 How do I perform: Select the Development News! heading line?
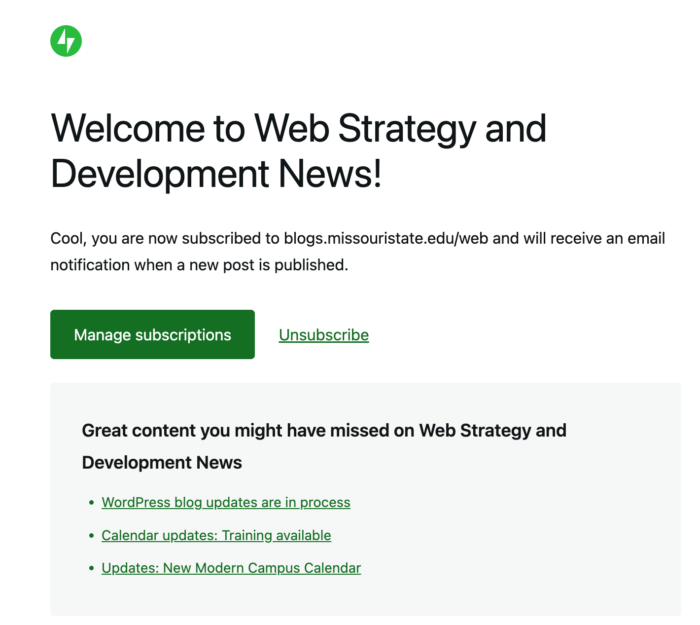coord(217,174)
